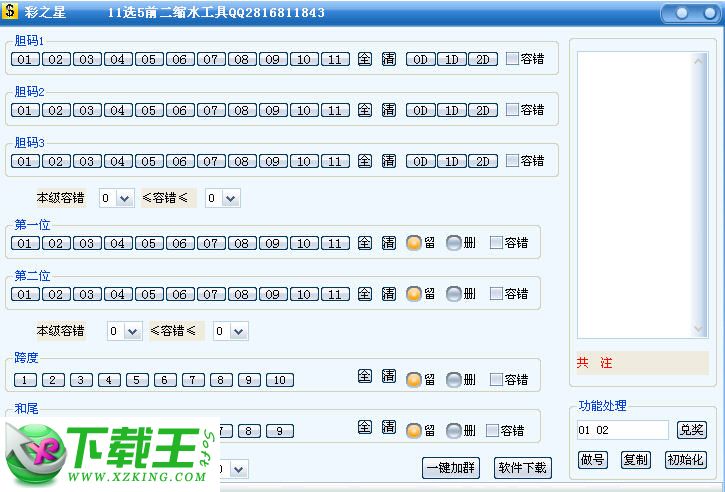Screen dimensions: 725x492
Task: Select number 07 in 胆码3 row
Action: pos(211,161)
